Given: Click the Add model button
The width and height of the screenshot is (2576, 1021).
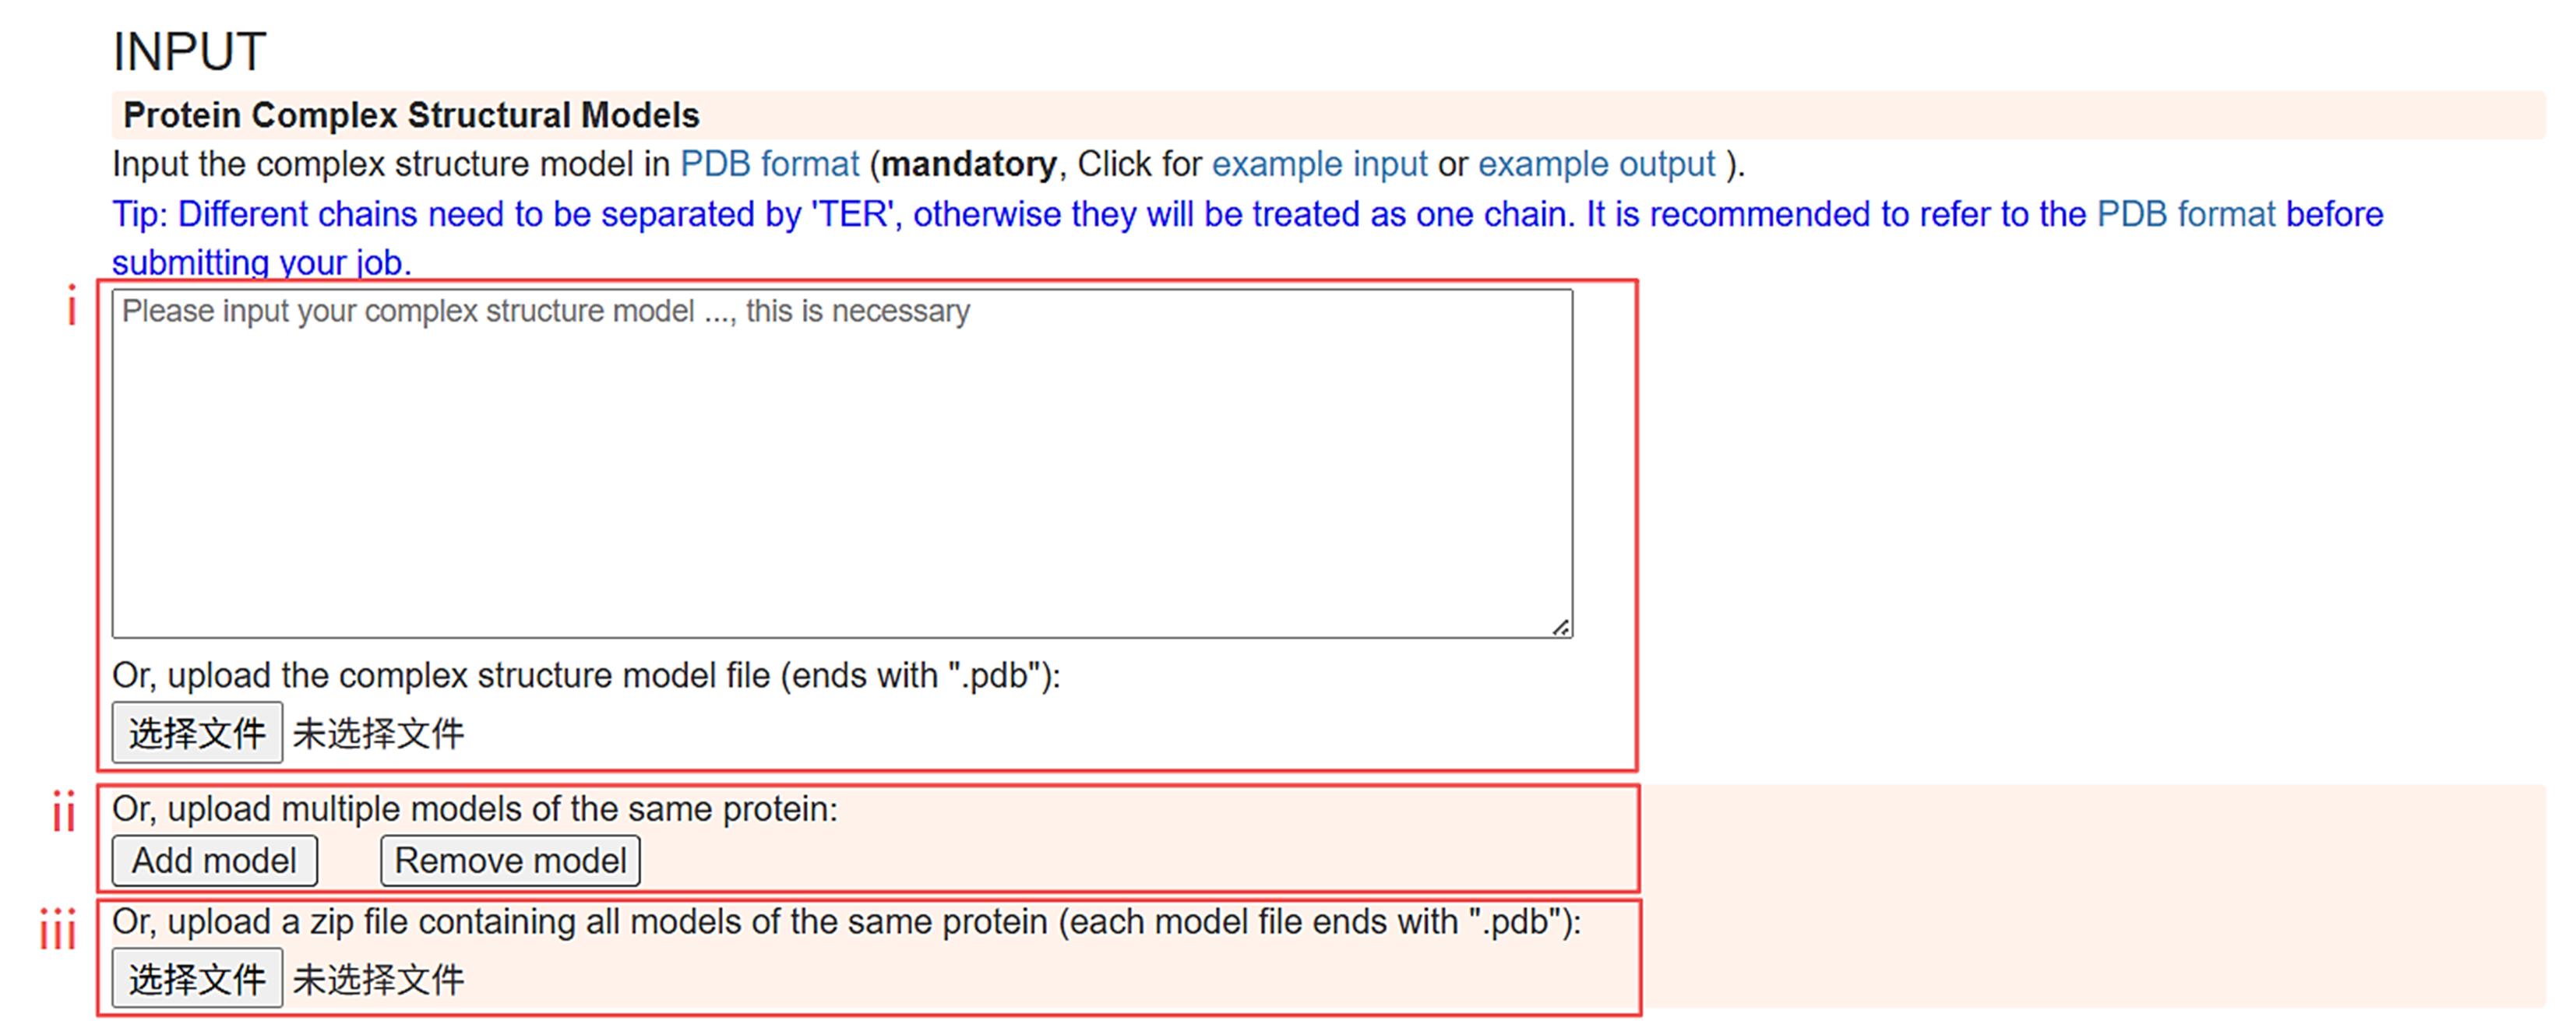Looking at the screenshot, I should [214, 861].
